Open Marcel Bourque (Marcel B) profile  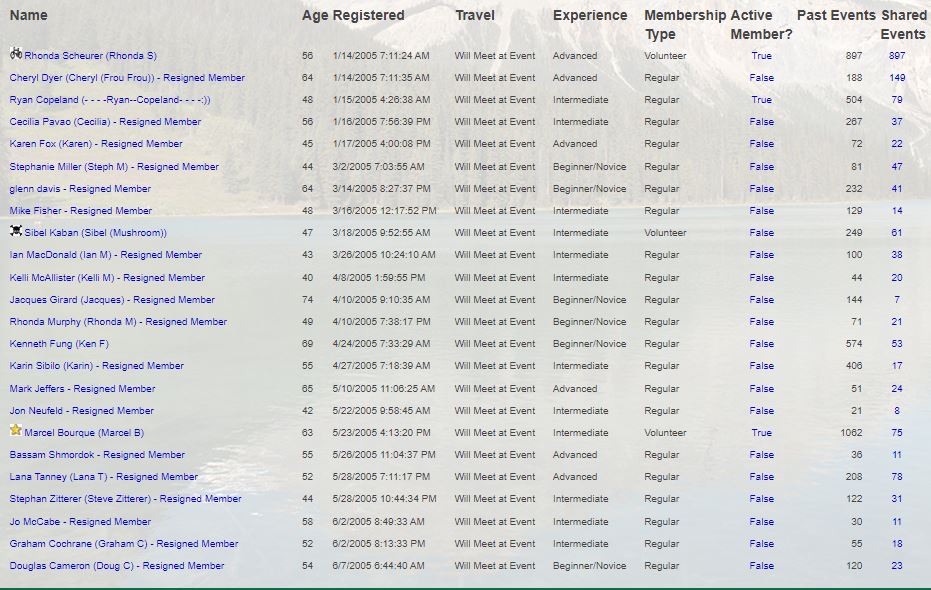[84, 433]
